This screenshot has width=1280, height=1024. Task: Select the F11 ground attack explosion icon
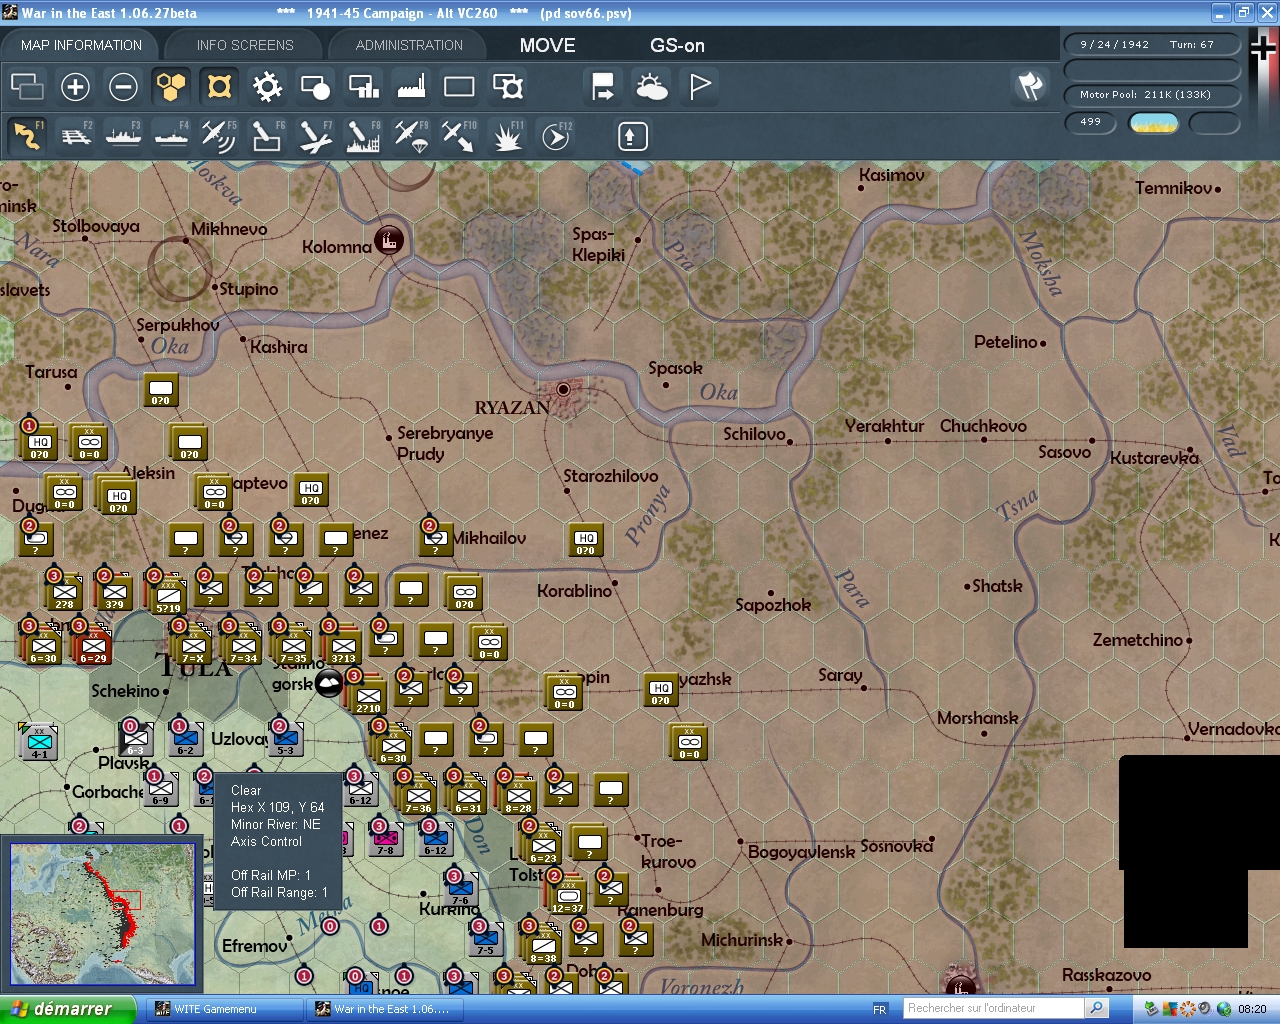coord(507,135)
